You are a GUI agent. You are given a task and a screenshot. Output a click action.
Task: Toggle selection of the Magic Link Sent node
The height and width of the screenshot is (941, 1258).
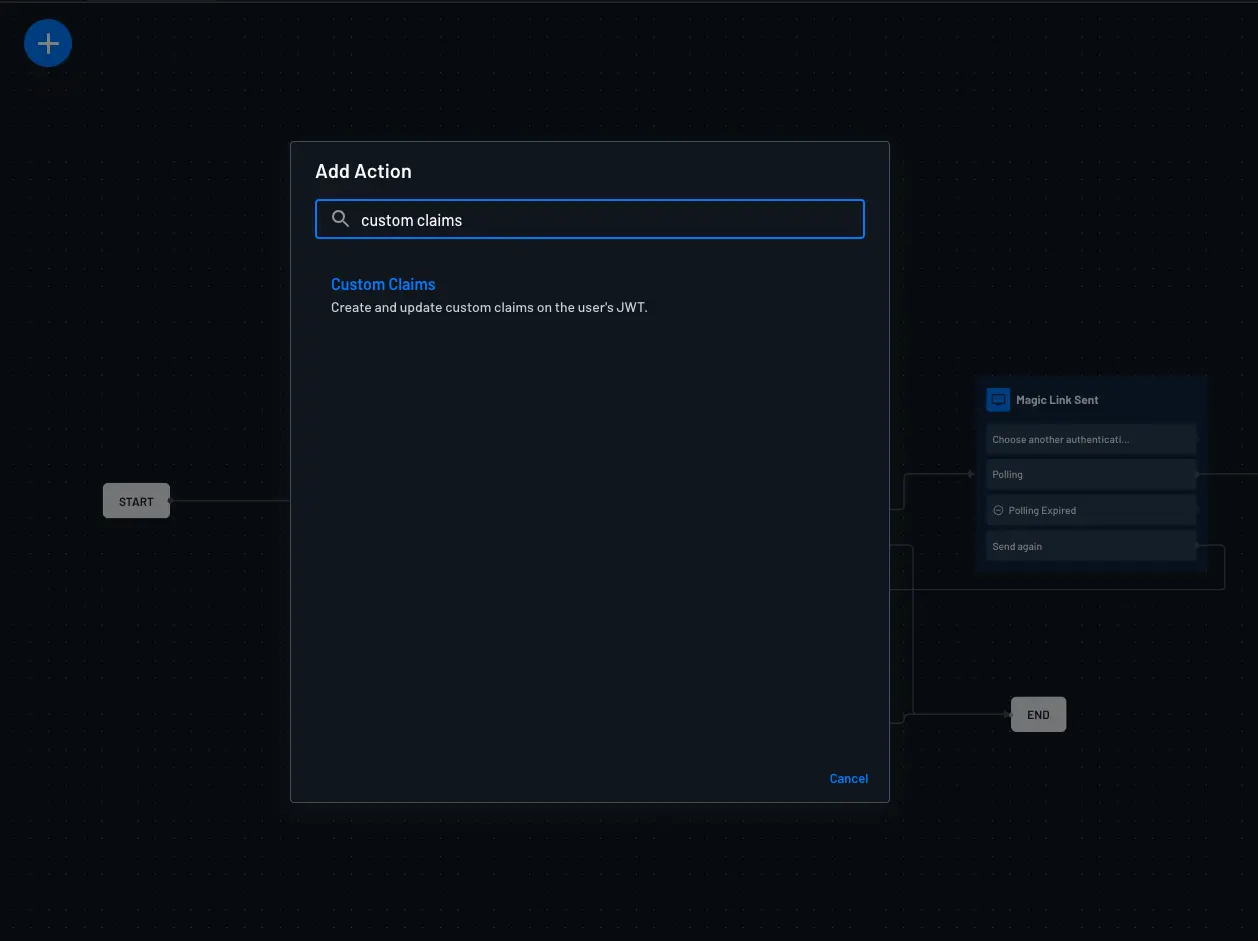pyautogui.click(x=1090, y=399)
